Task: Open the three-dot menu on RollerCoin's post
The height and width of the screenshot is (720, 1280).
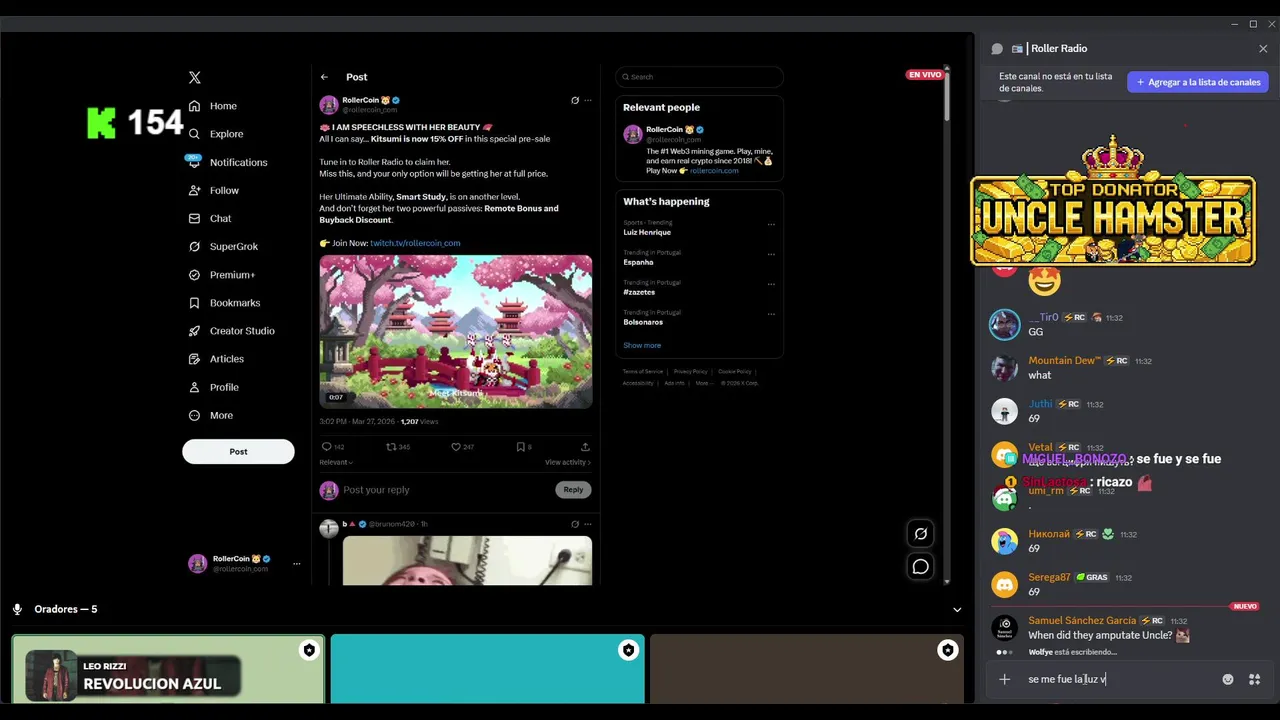Action: point(588,100)
